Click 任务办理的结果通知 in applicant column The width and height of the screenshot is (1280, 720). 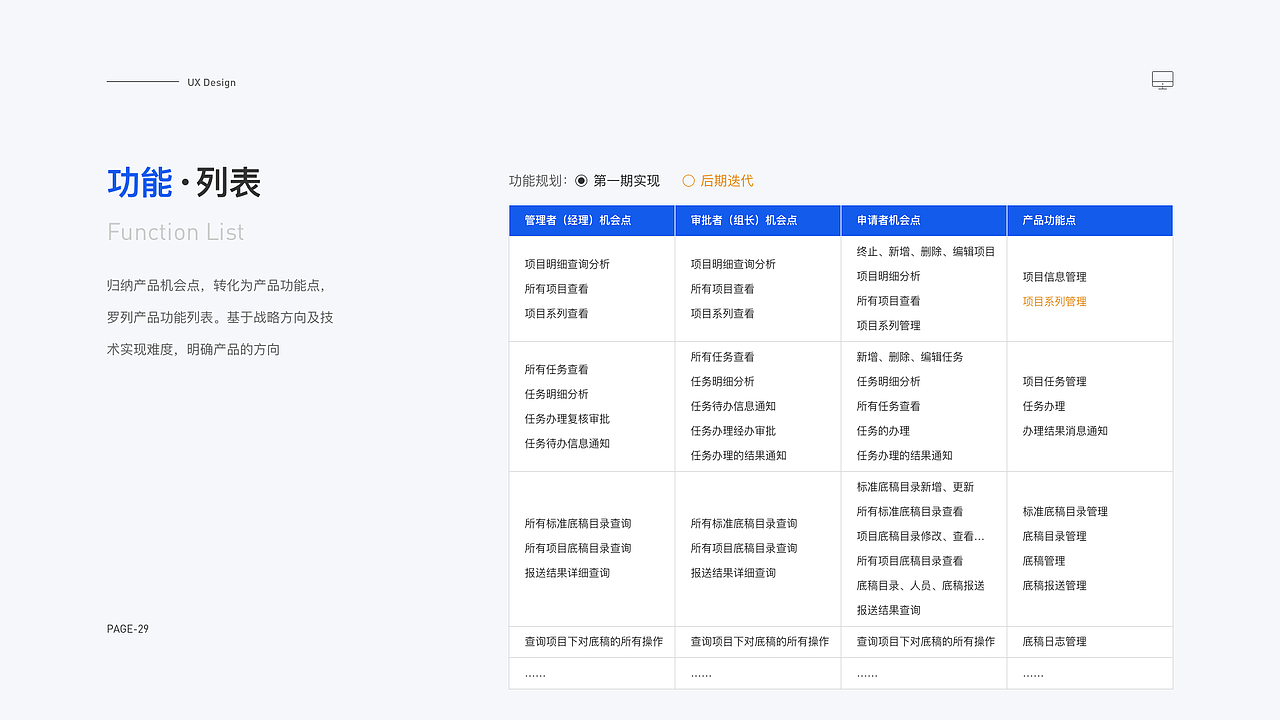[x=905, y=456]
